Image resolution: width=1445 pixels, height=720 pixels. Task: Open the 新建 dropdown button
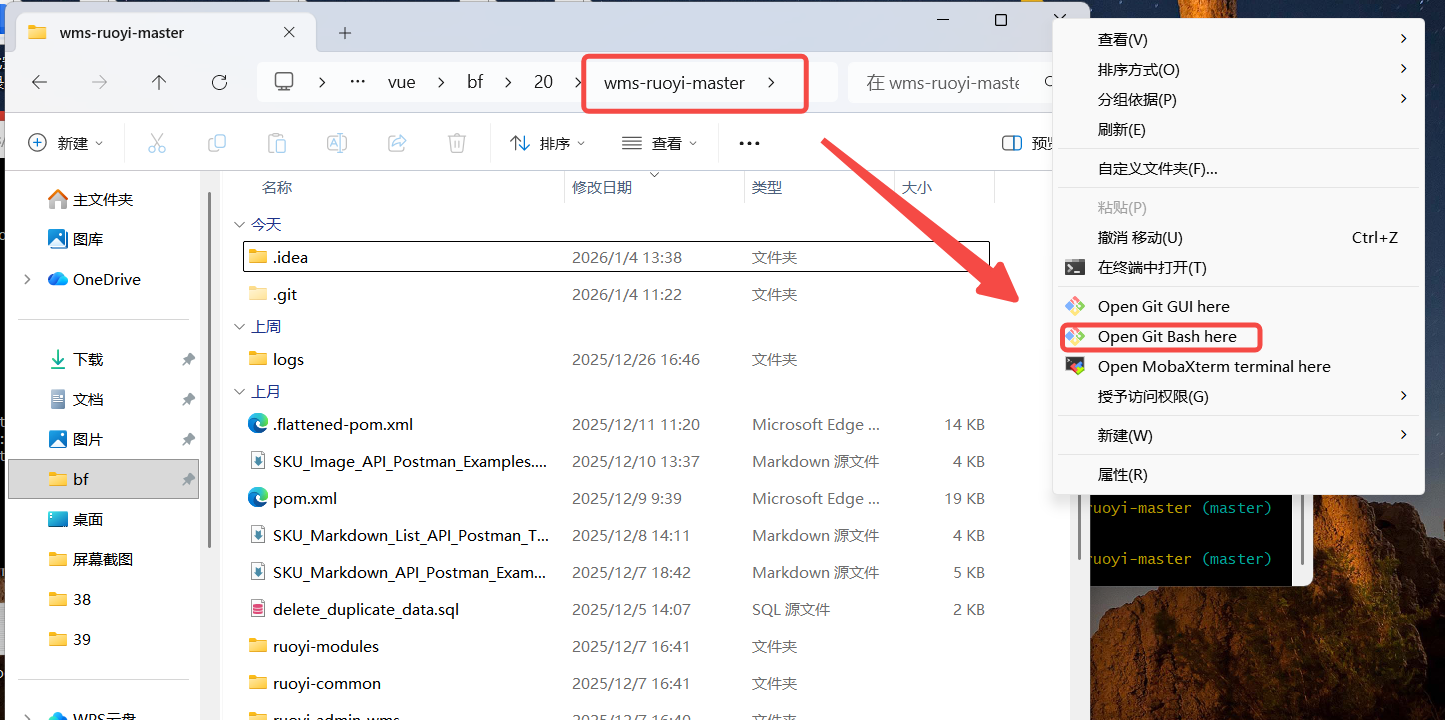point(66,143)
